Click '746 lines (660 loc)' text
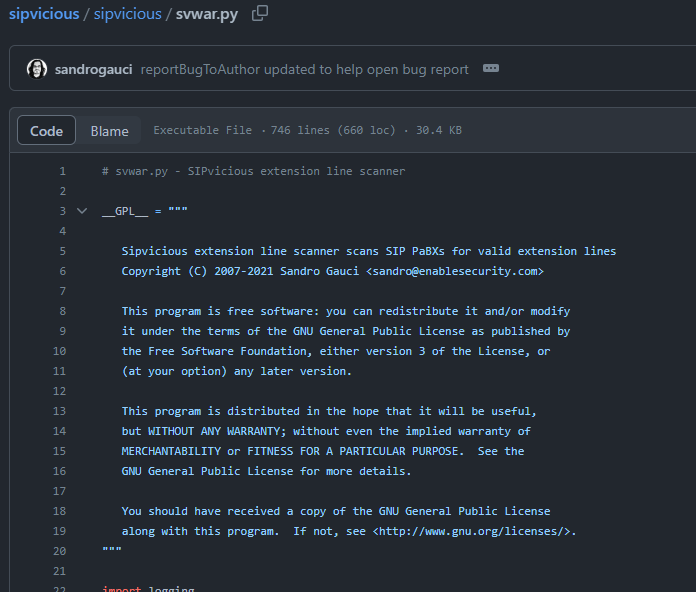The image size is (696, 592). coord(333,130)
